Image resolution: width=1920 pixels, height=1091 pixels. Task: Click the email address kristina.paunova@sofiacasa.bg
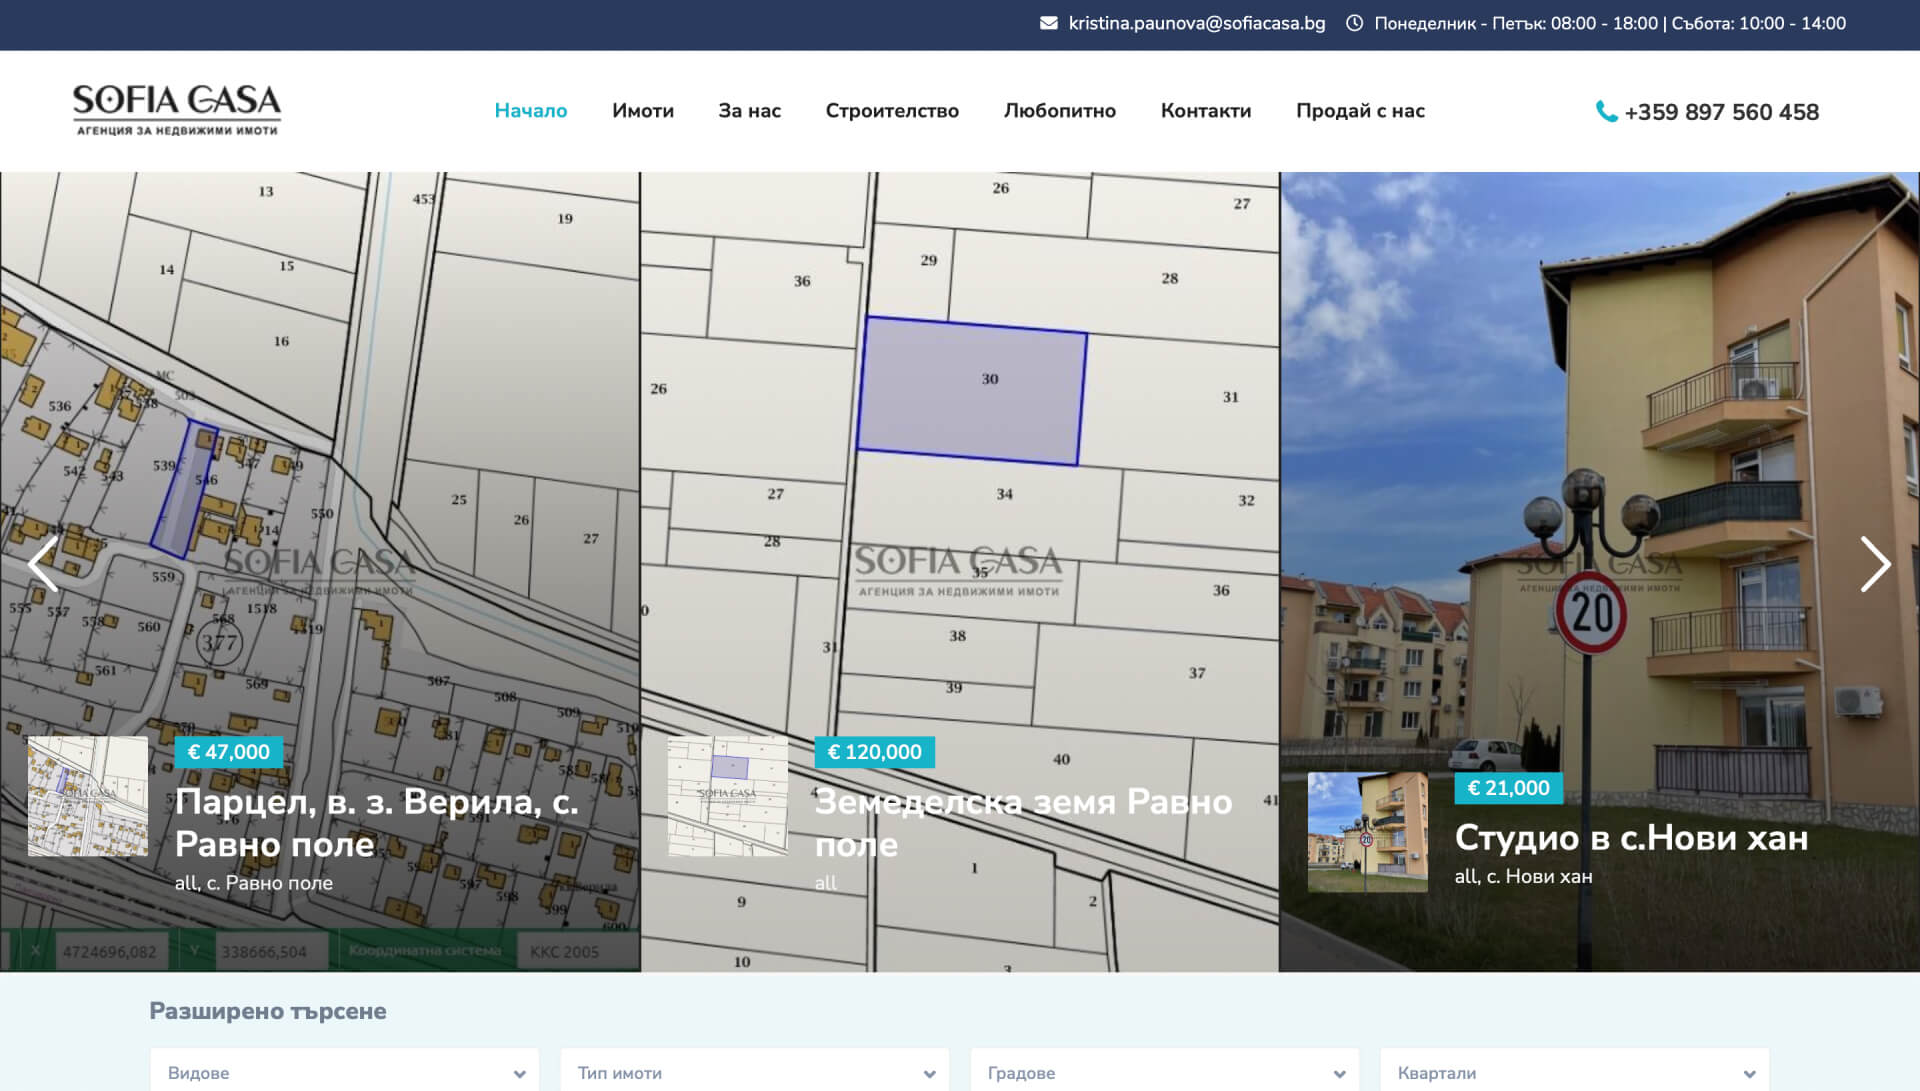coord(1196,23)
